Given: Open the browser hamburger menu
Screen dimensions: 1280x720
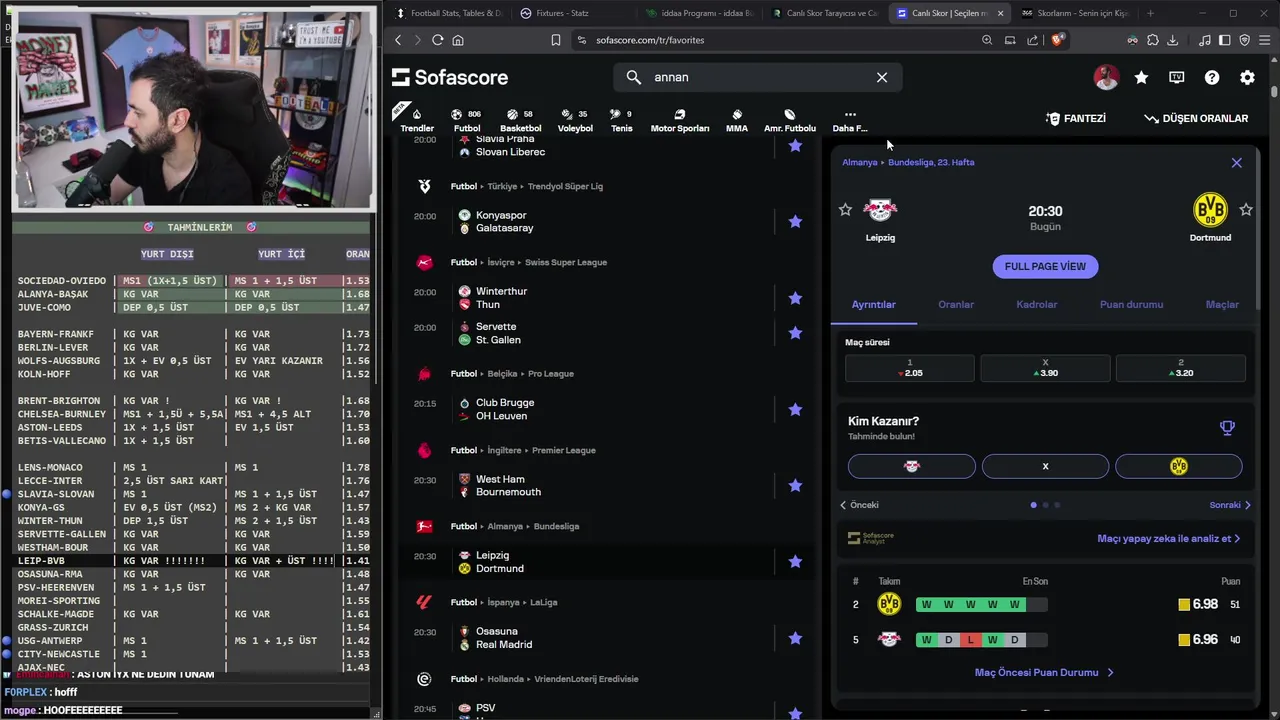Looking at the screenshot, I should (1265, 40).
